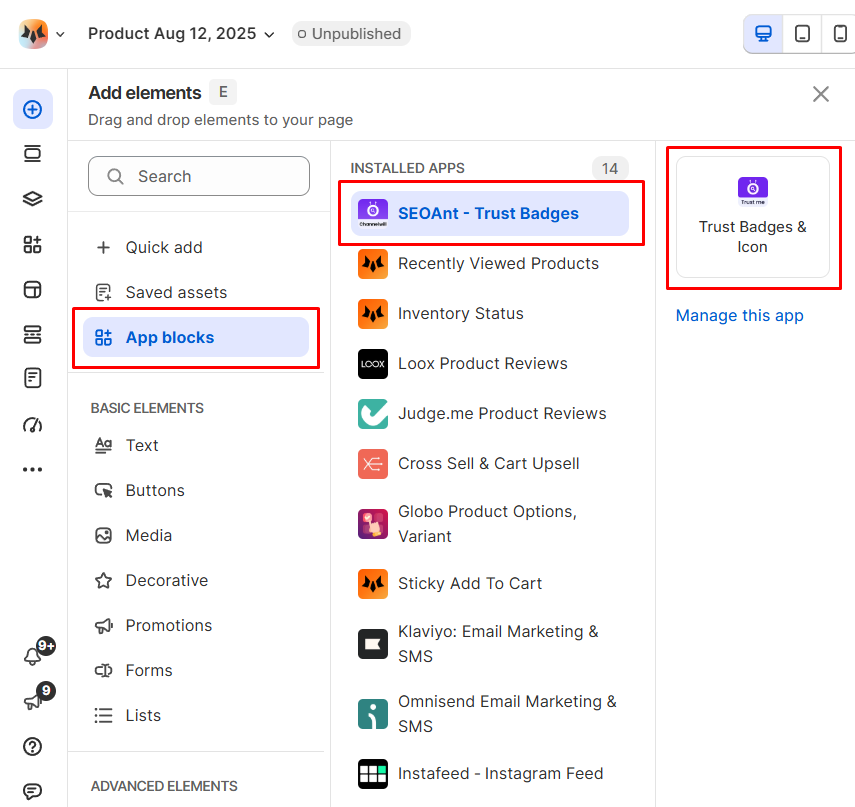Click the installed apps count badge 14
Screen dimensions: 855x807
pos(610,168)
